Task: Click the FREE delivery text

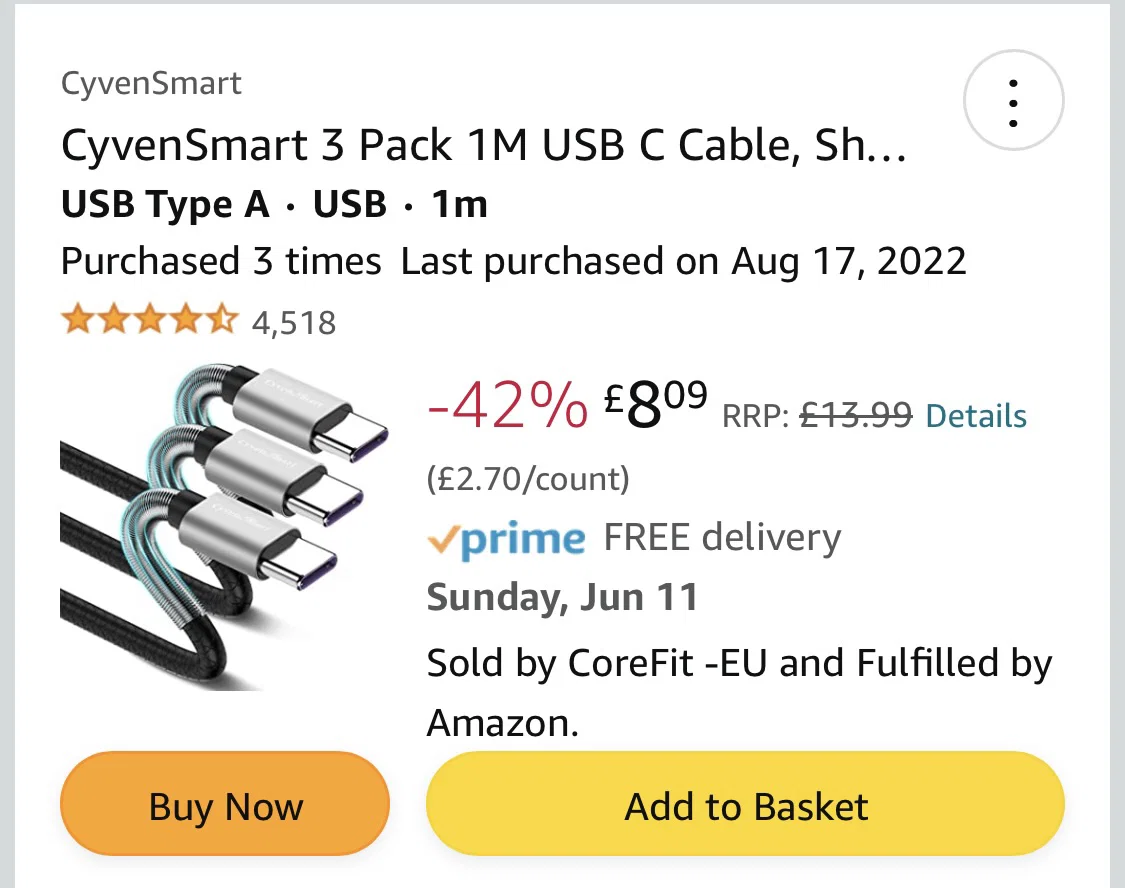Action: (x=722, y=538)
